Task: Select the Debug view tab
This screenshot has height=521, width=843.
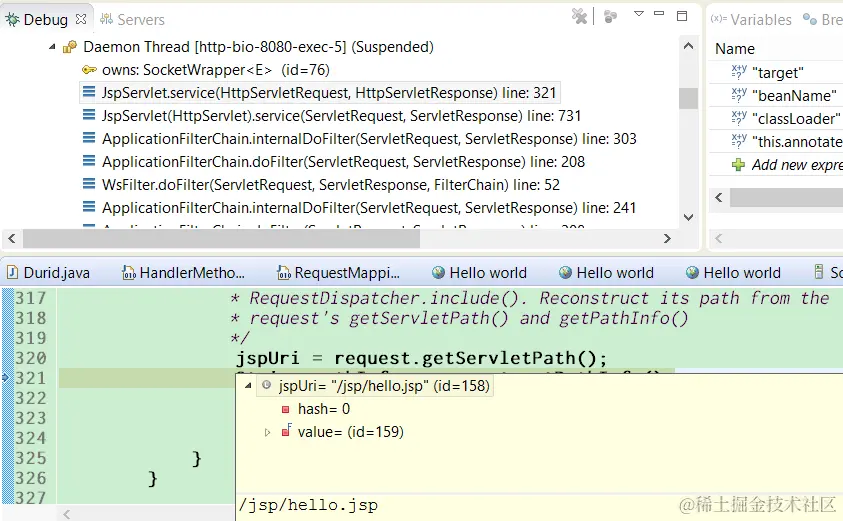Action: [x=46, y=19]
